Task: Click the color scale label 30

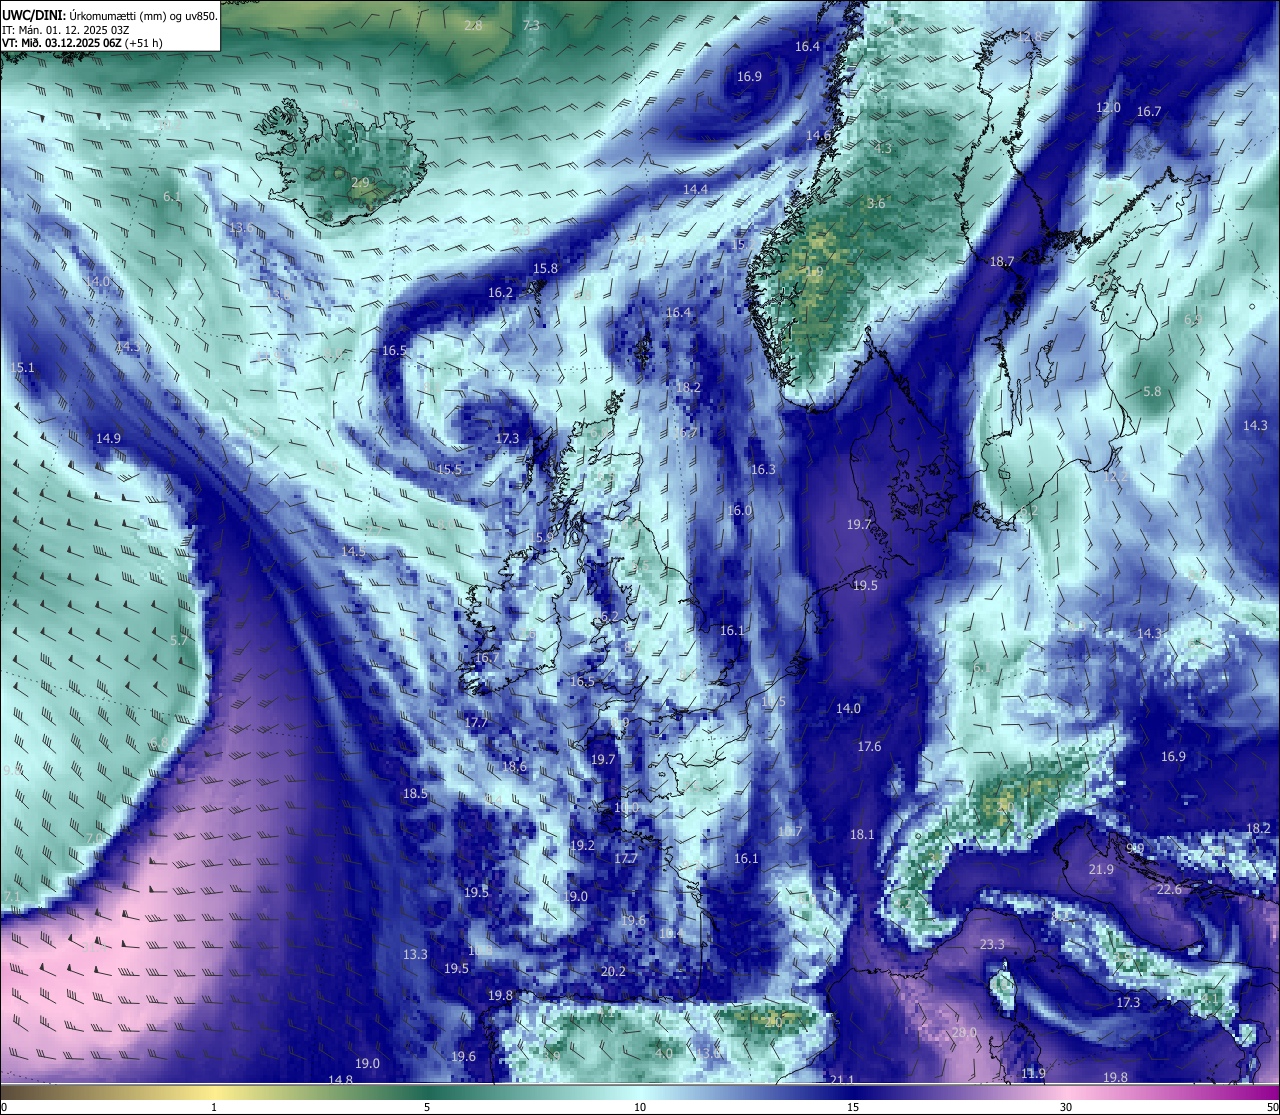Action: 1066,1107
